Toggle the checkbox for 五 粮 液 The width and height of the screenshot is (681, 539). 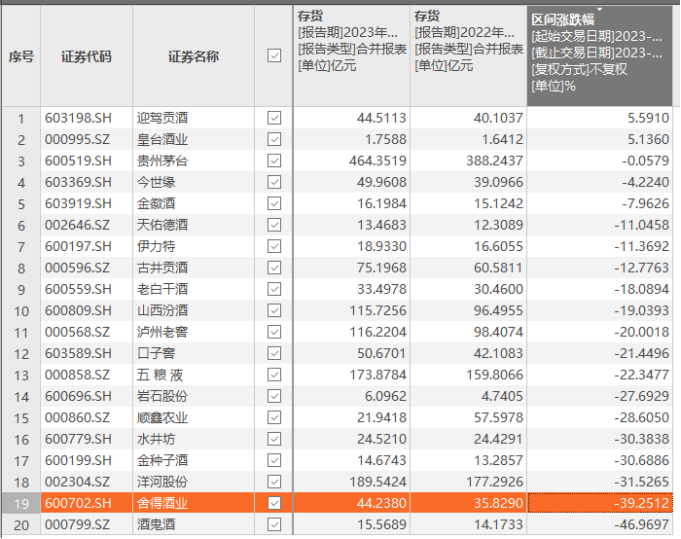coord(274,374)
